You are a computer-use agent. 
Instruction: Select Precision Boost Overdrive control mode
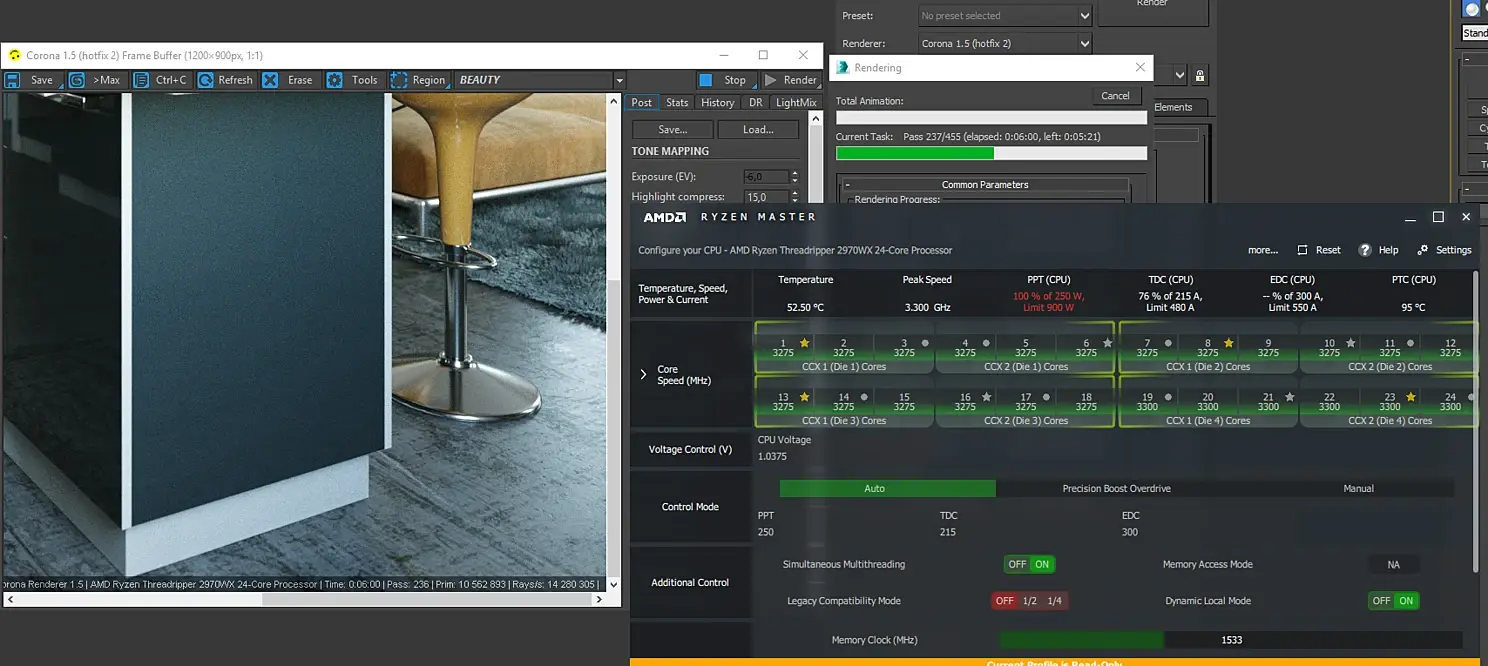point(1116,489)
